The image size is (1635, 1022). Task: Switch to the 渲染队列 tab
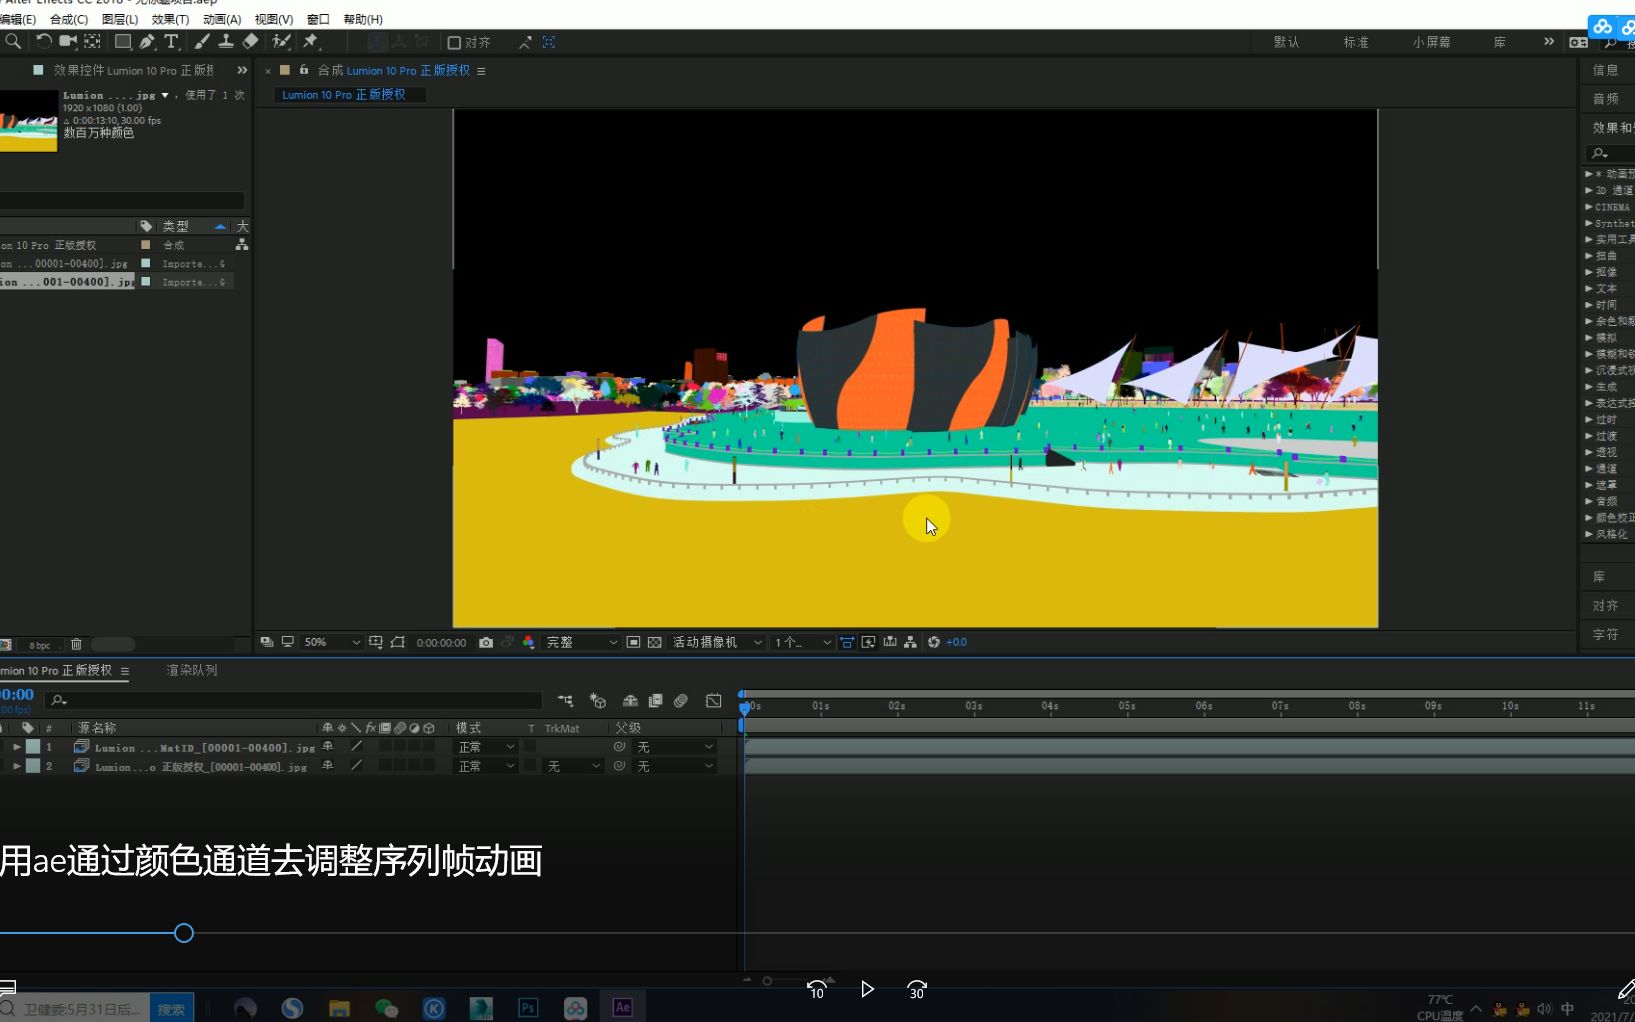[x=192, y=670]
